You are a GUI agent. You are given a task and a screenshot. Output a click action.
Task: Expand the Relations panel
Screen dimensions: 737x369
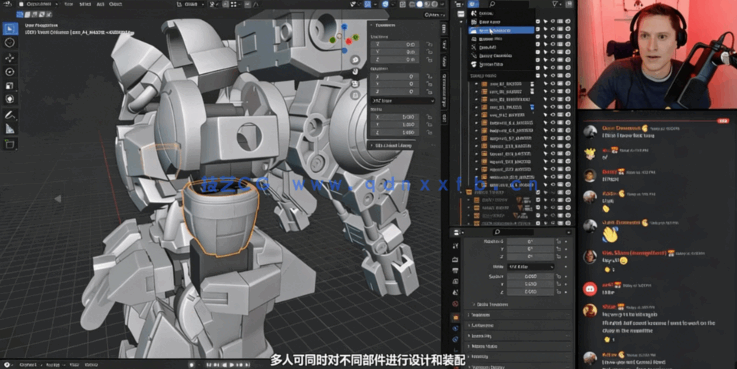480,315
